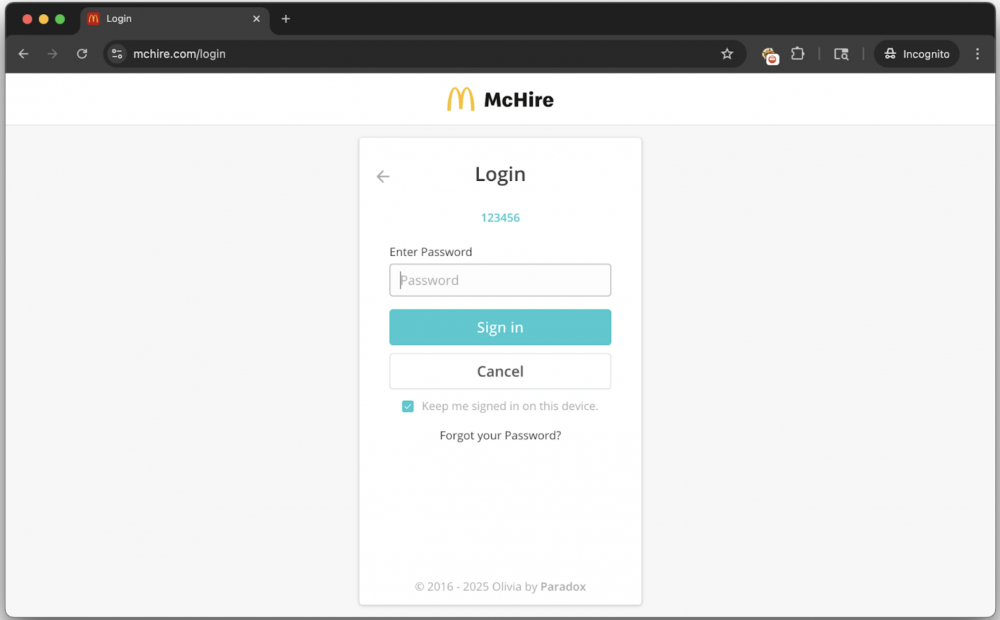Click the Login heading text
1000x620 pixels.
coord(500,174)
